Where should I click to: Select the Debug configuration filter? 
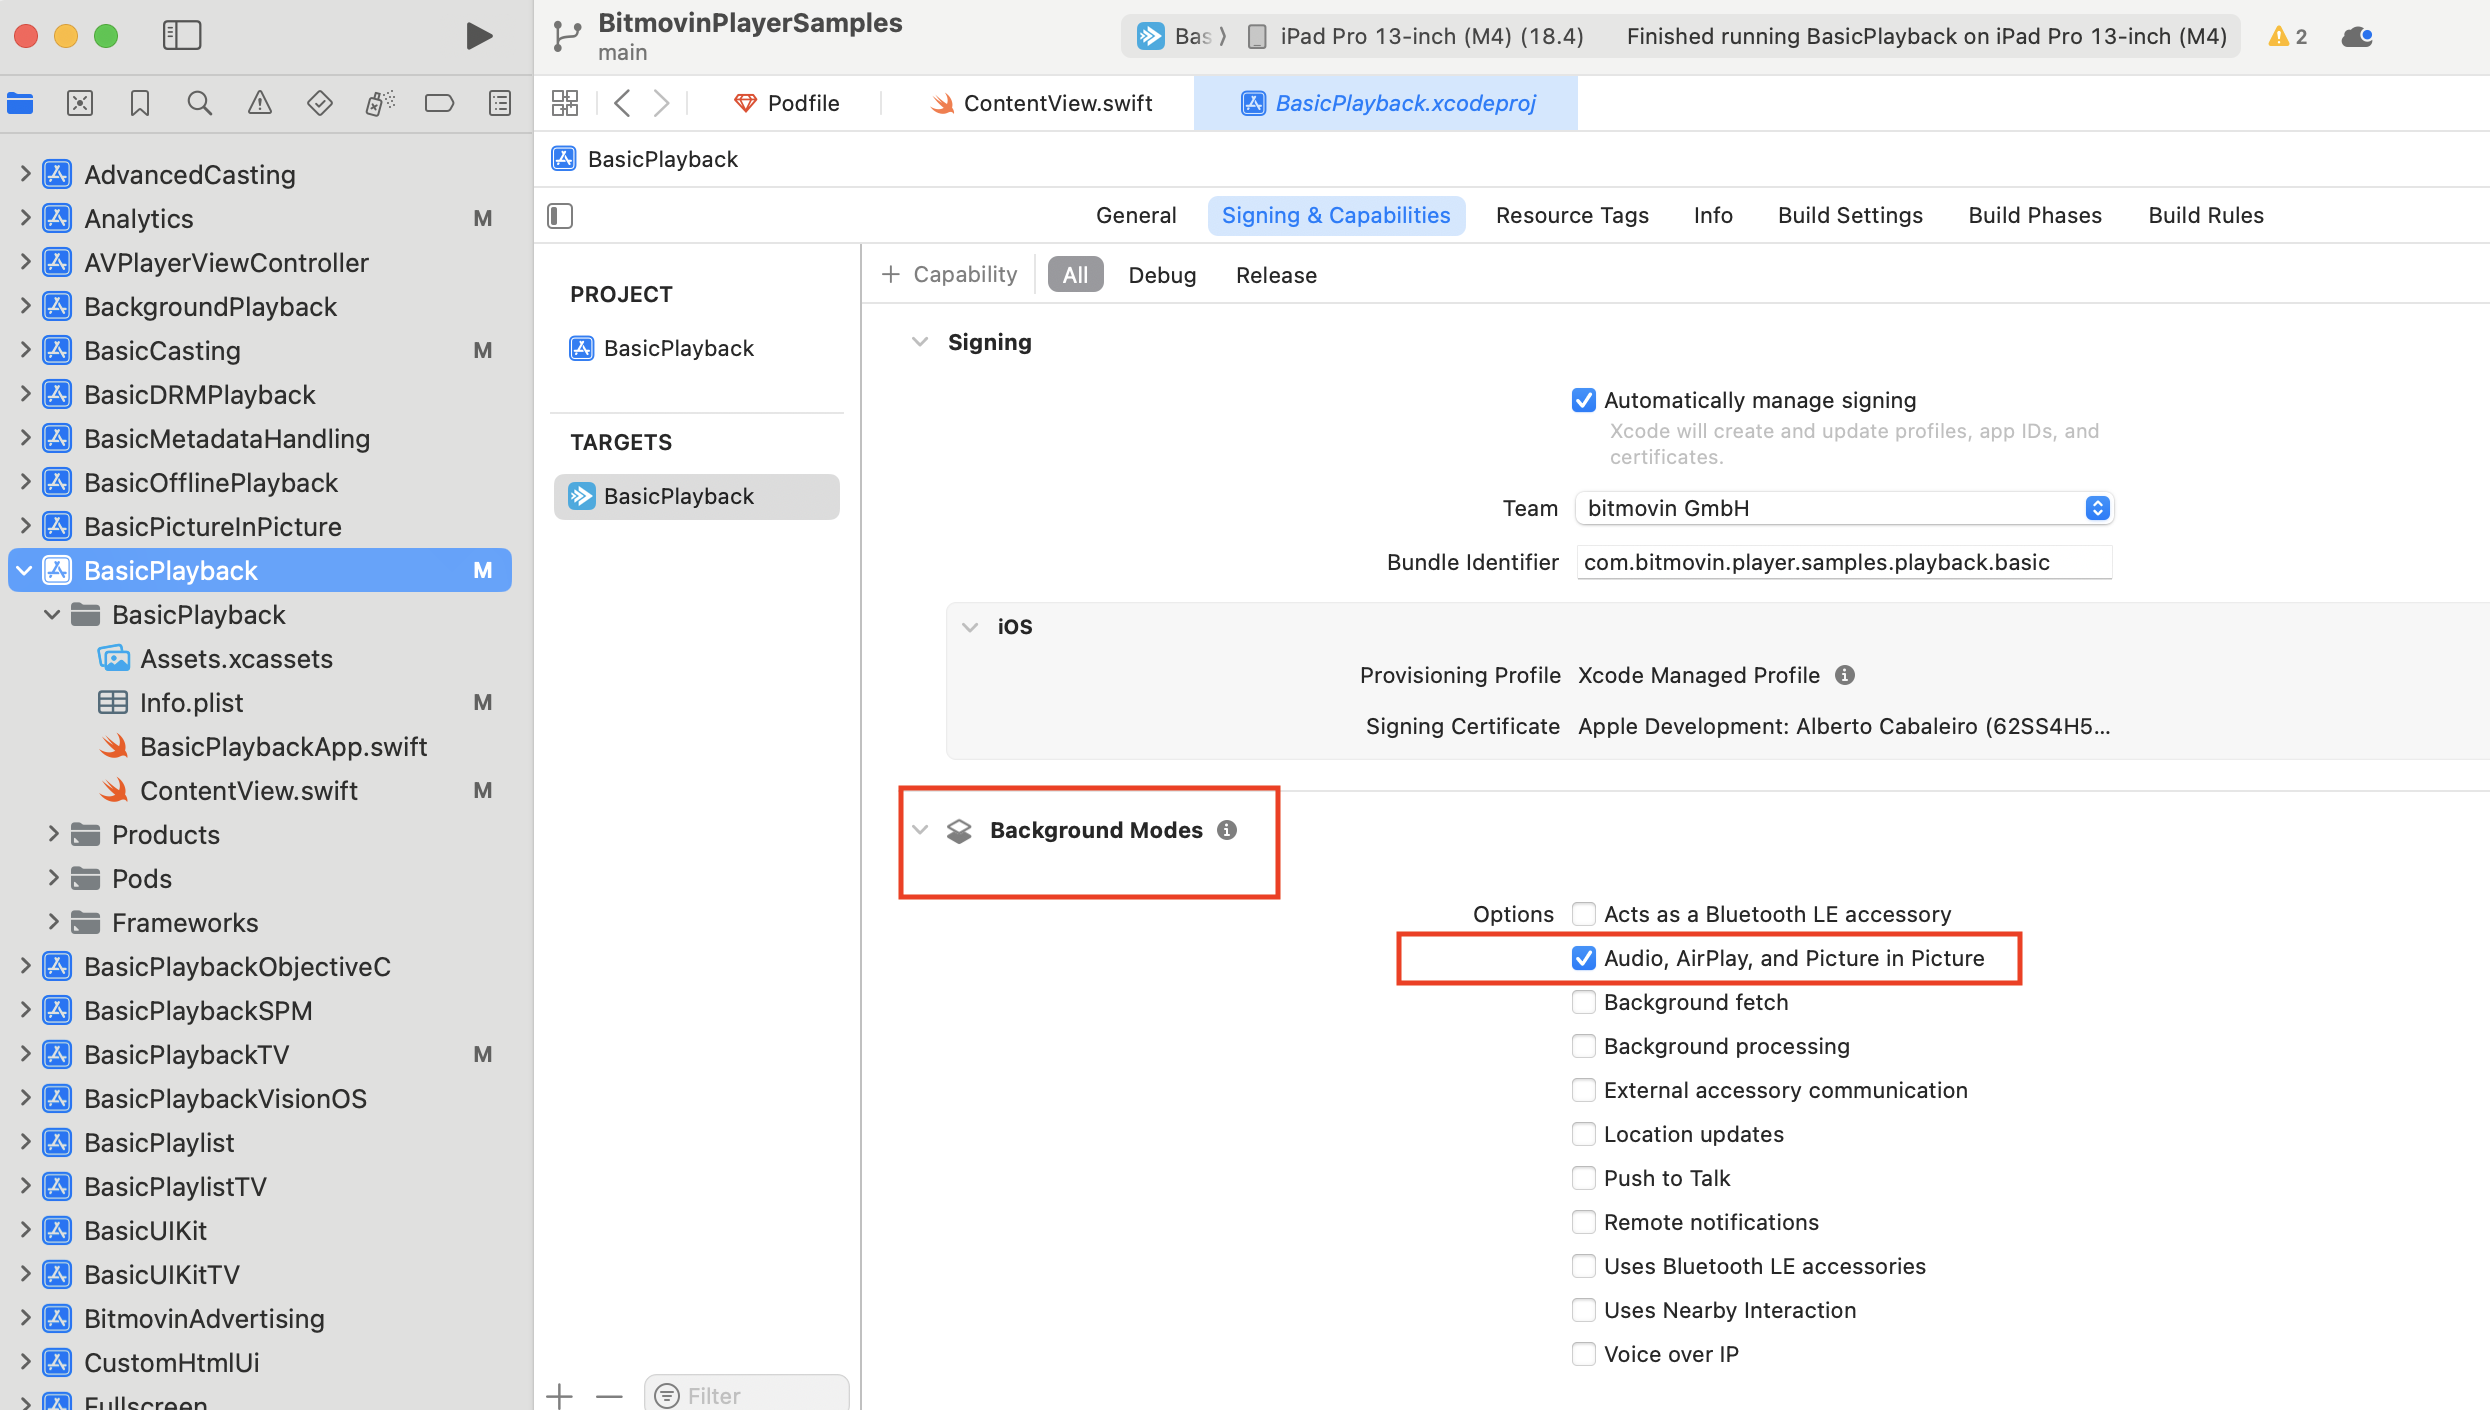click(x=1161, y=275)
